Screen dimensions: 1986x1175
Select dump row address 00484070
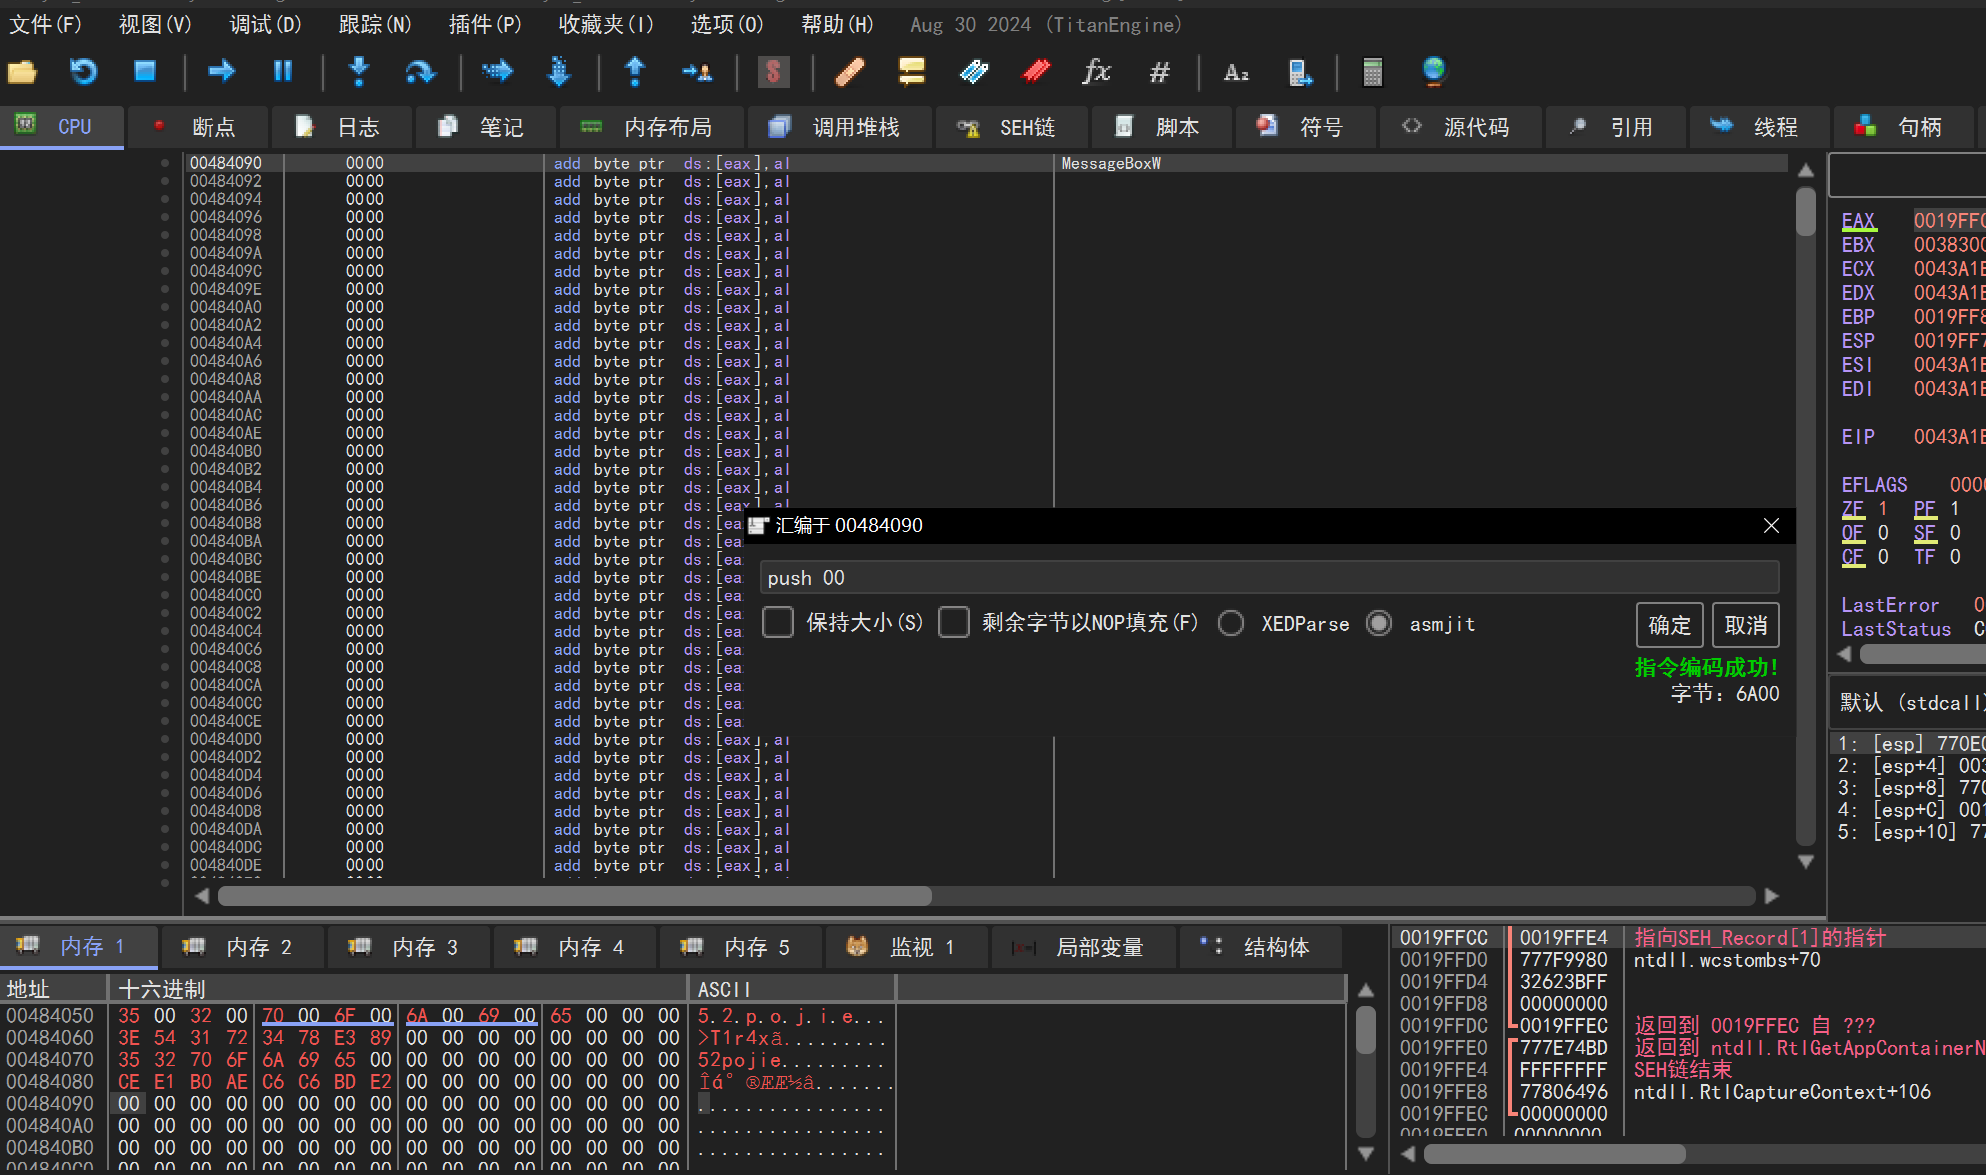pos(50,1059)
